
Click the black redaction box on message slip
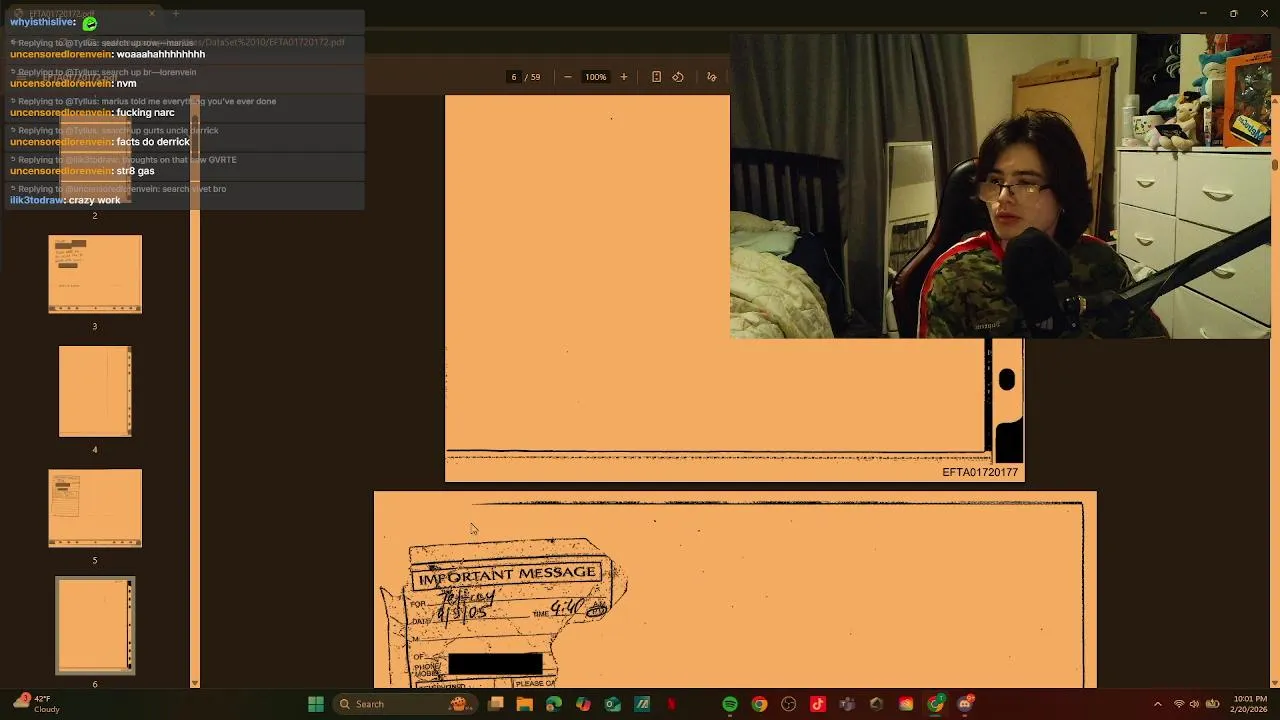[495, 664]
